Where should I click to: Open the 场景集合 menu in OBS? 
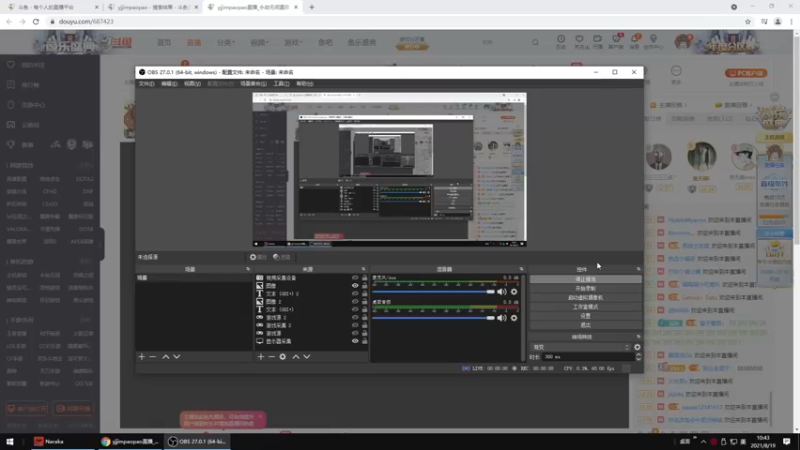[x=254, y=84]
